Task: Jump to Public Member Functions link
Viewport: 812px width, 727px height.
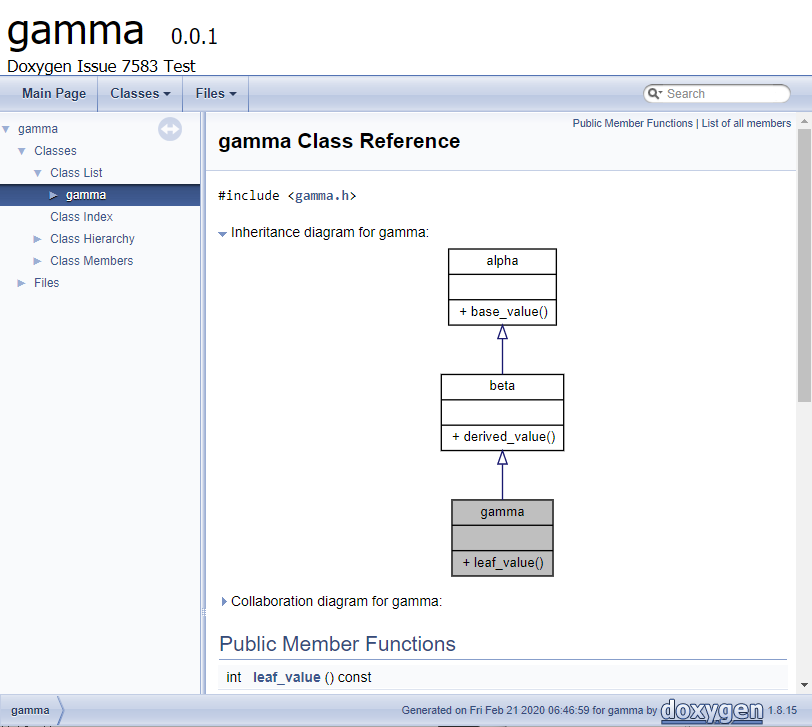Action: pos(632,123)
